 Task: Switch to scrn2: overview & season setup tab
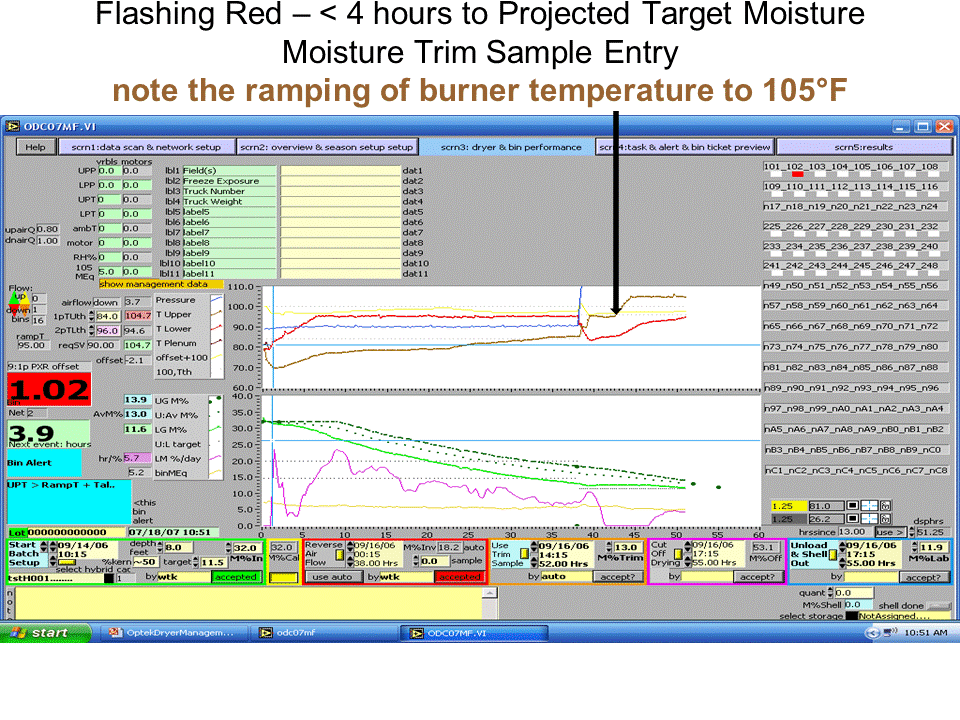click(326, 147)
